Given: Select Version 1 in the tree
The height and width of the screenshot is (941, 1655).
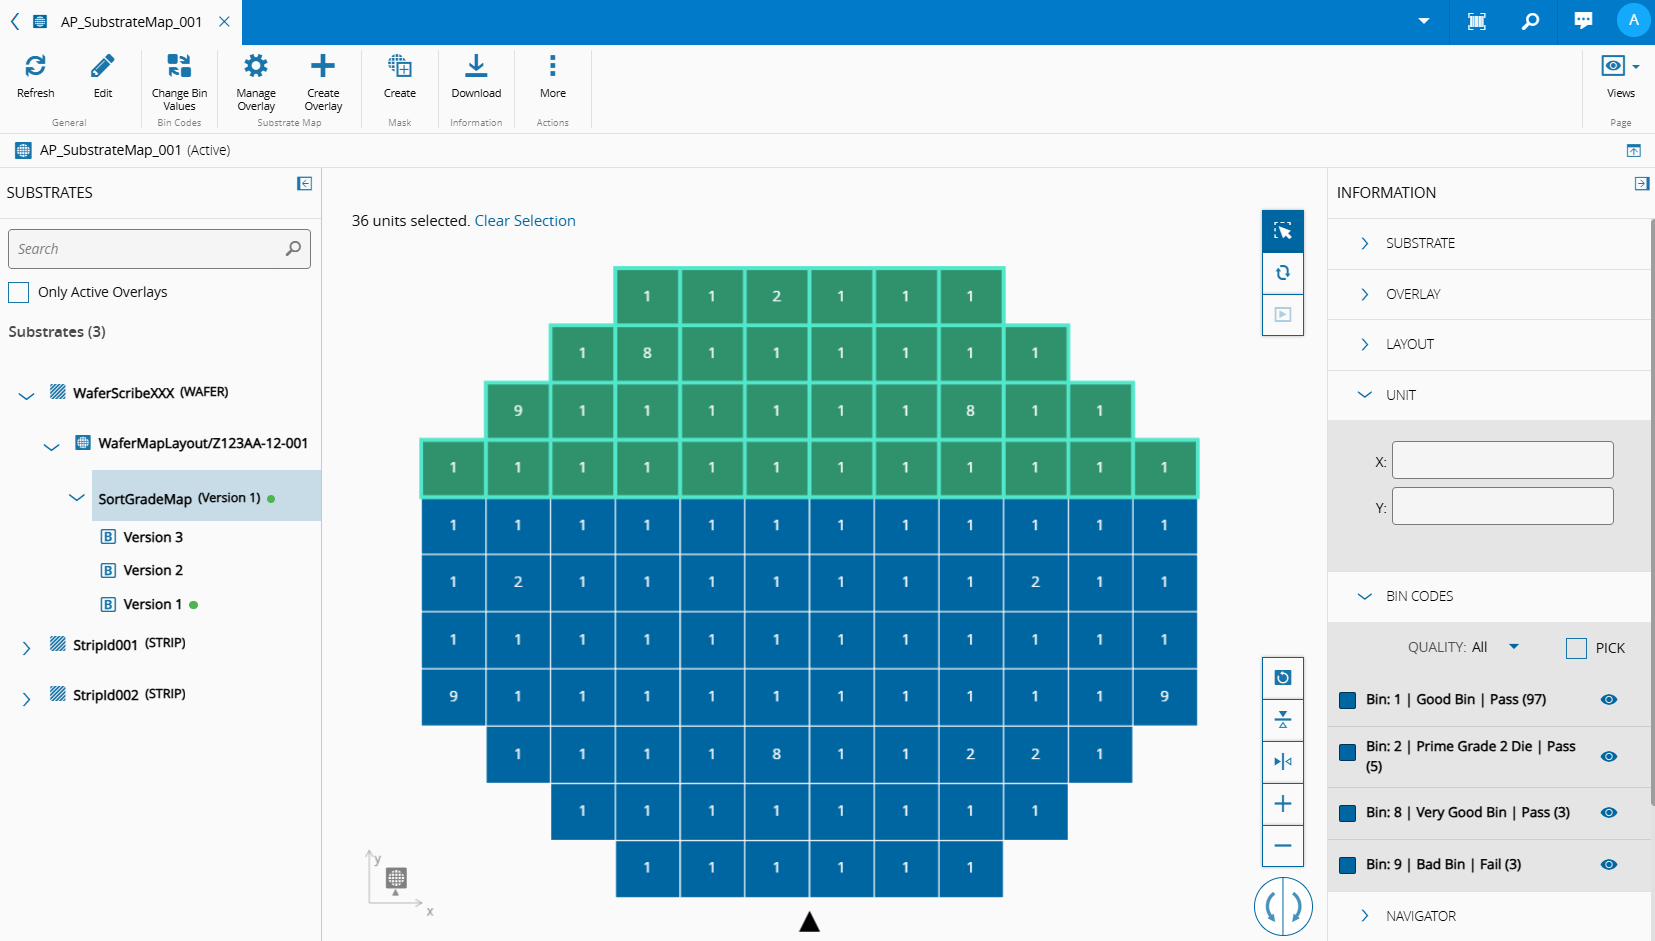Looking at the screenshot, I should 152,604.
